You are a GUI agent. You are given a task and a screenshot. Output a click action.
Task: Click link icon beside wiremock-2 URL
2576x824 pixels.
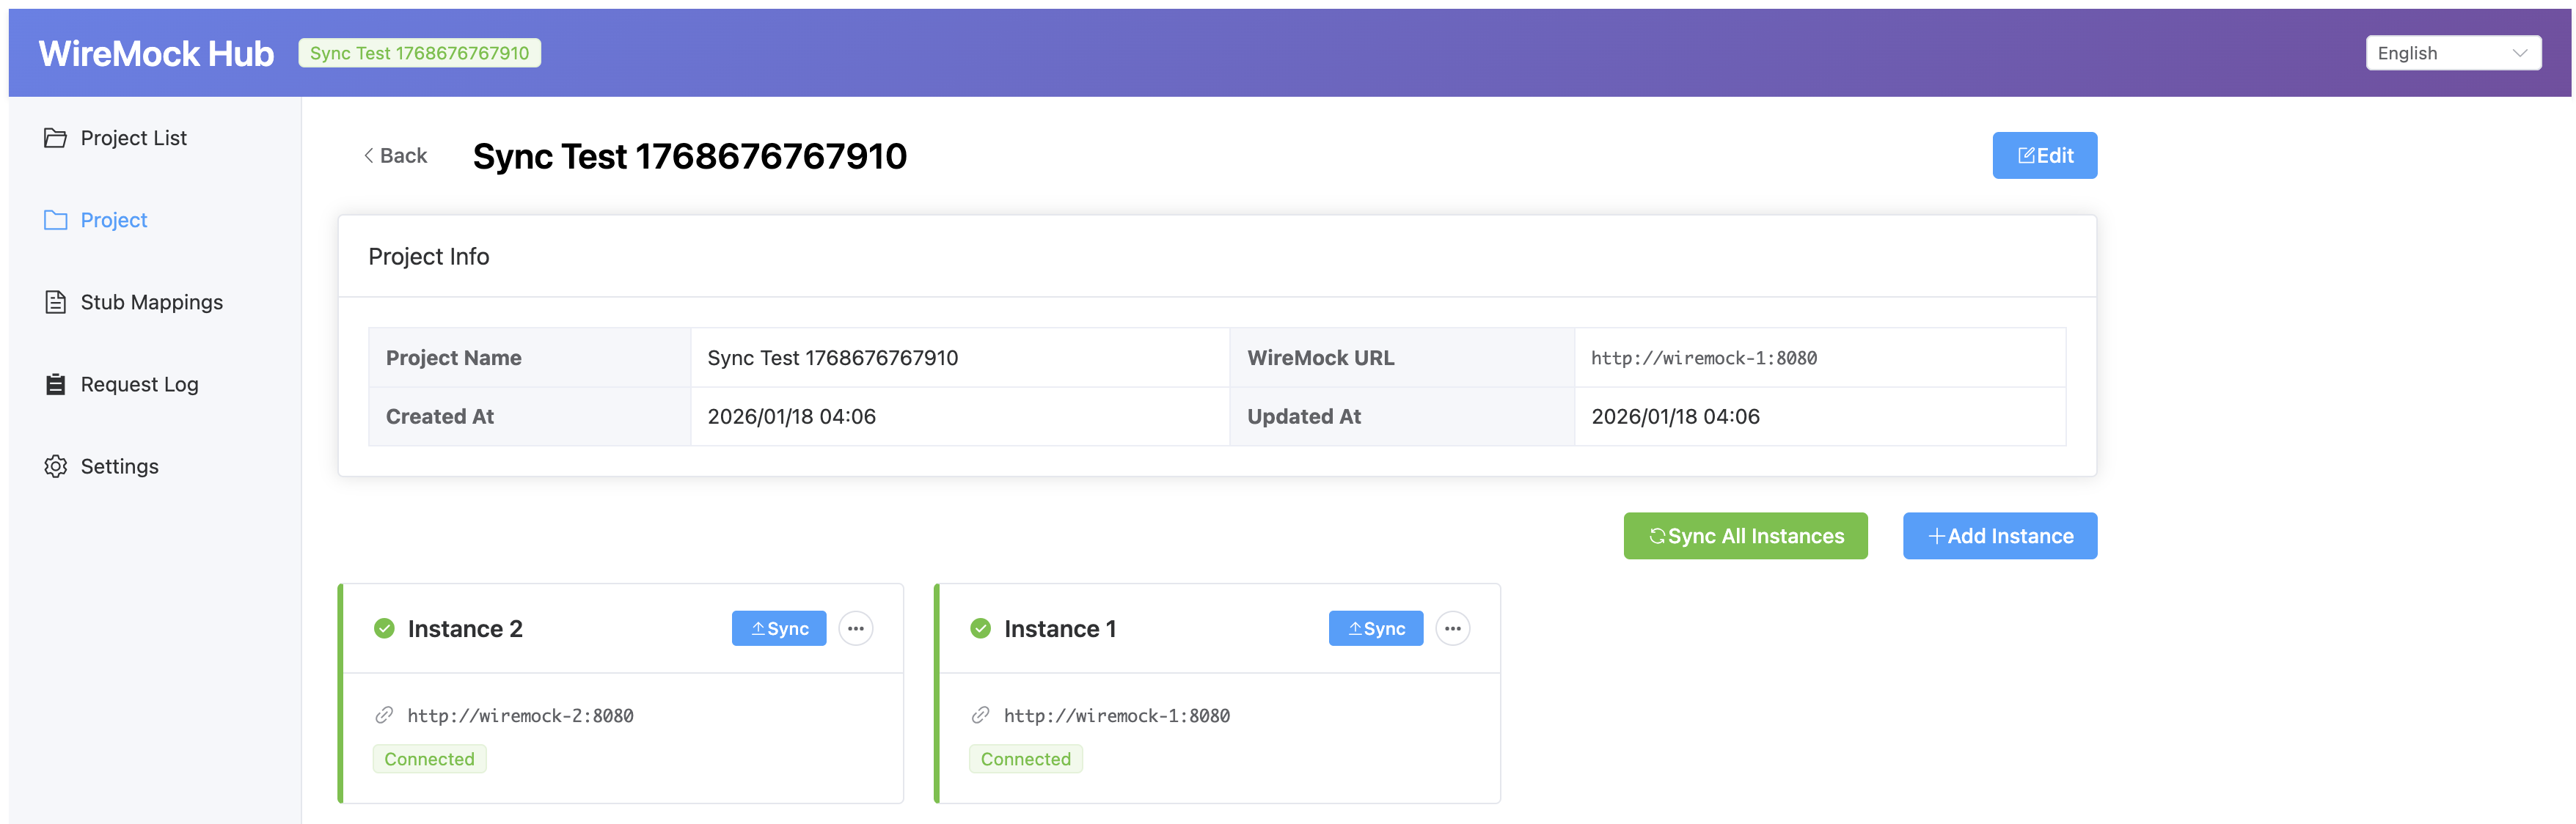point(384,715)
